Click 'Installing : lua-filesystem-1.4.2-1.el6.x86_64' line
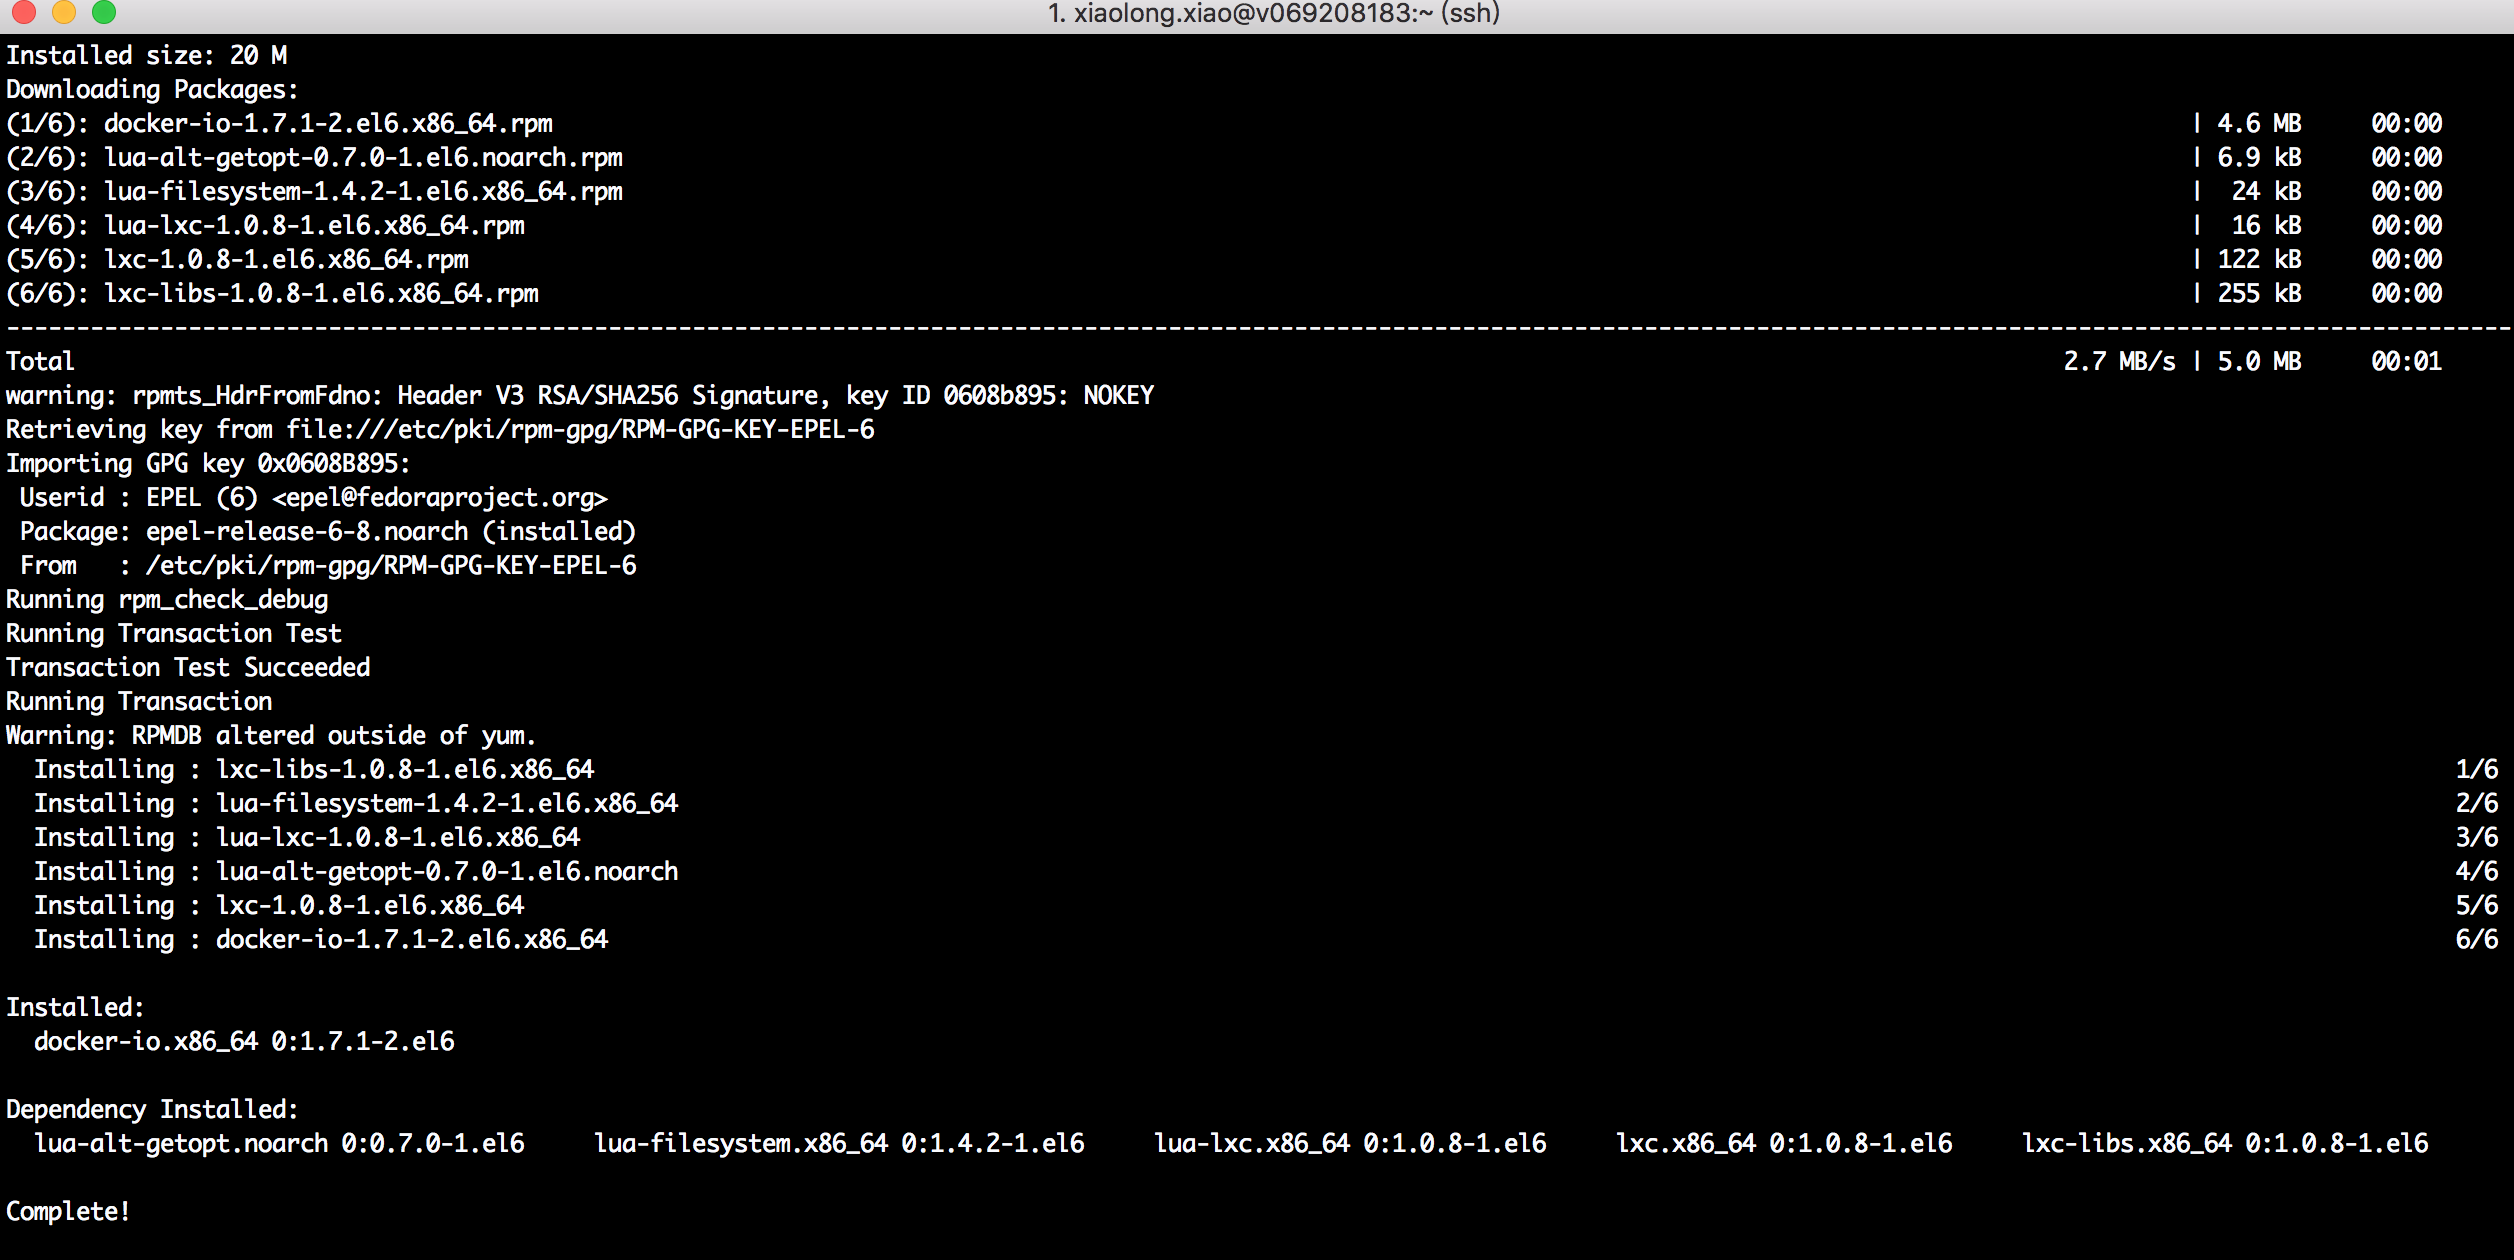 (x=356, y=804)
